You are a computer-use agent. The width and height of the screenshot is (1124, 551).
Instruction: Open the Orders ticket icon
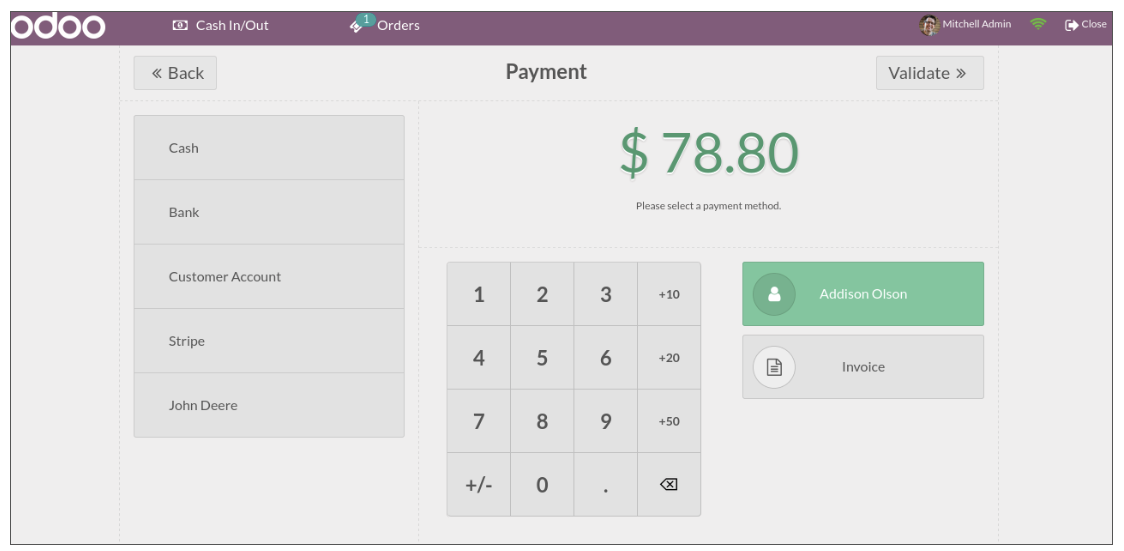pos(357,25)
